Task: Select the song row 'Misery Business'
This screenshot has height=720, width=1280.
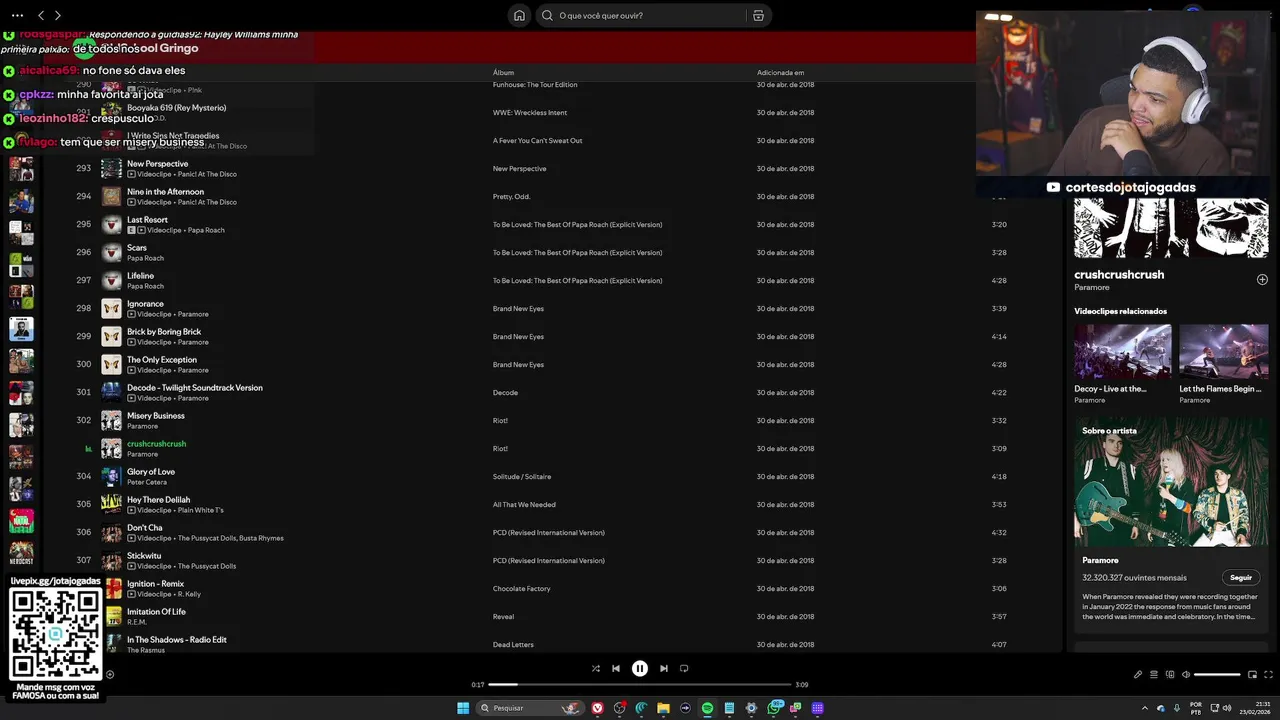Action: click(x=550, y=420)
